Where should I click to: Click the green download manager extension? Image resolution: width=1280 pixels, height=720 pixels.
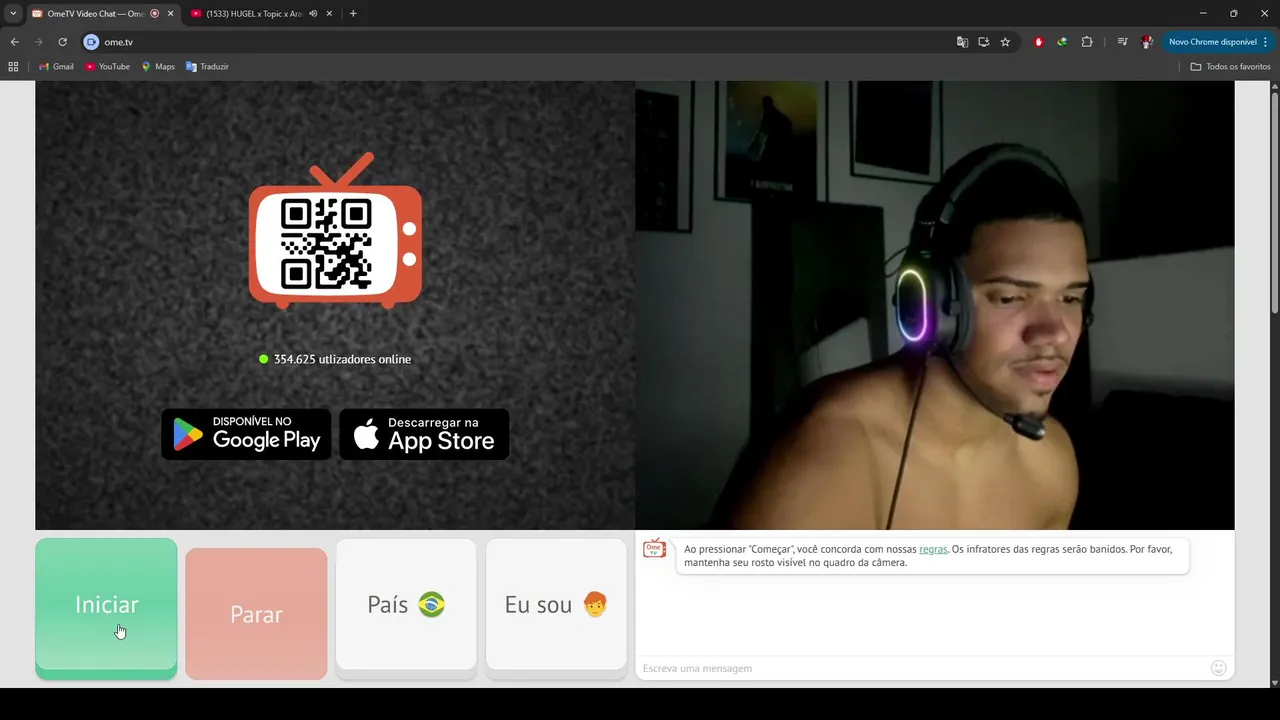[x=1062, y=42]
